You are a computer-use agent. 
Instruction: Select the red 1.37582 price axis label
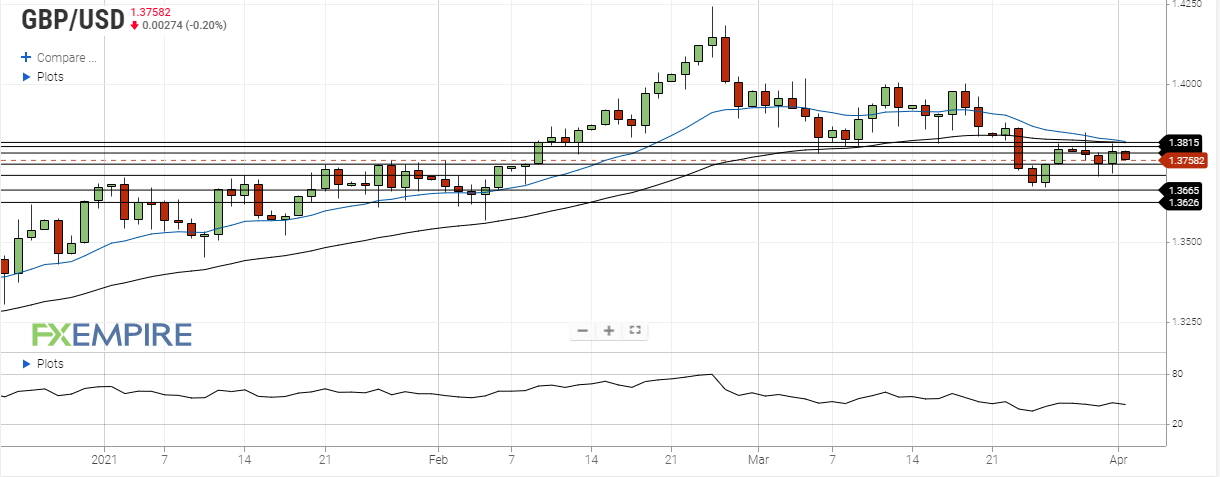click(x=1183, y=160)
